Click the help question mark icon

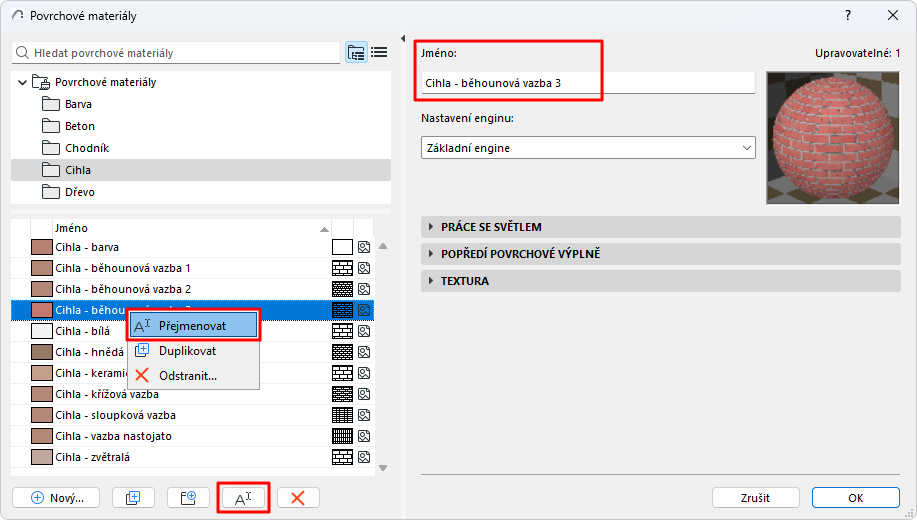tap(848, 15)
